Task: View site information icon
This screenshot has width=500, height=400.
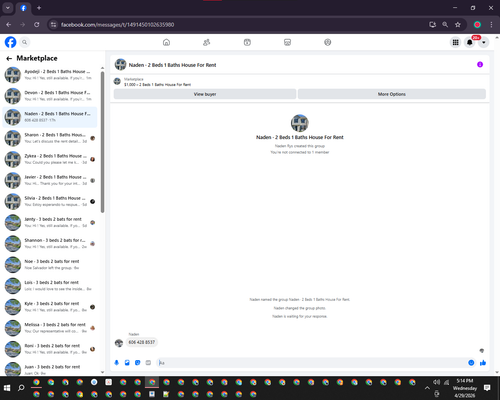Action: pos(53,25)
